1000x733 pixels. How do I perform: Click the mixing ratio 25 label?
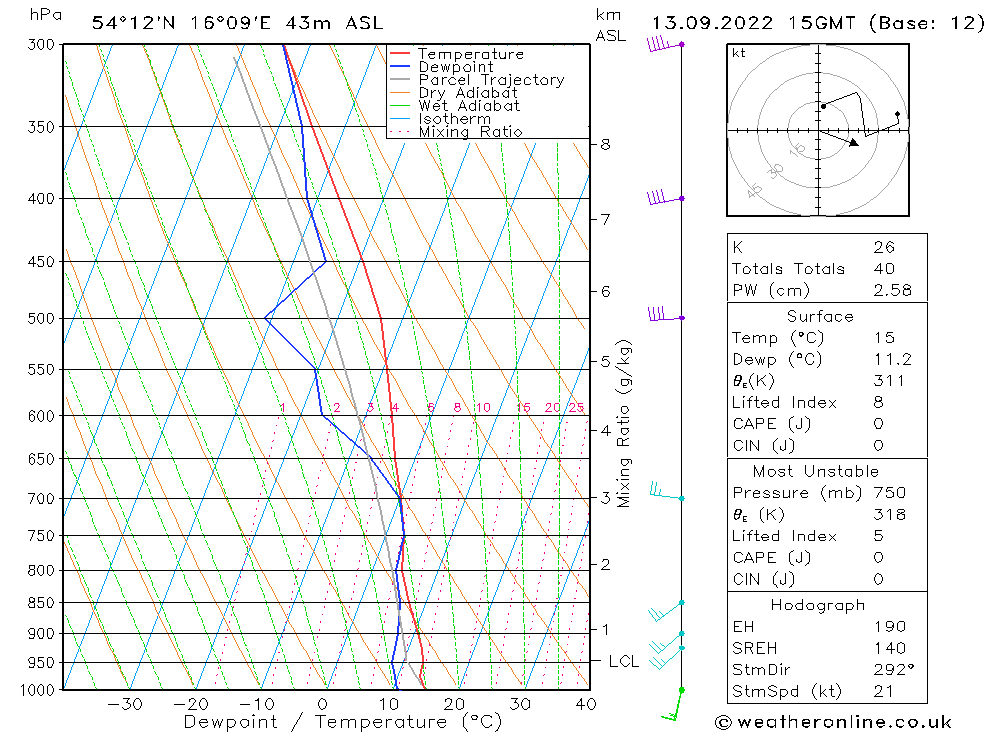577,407
